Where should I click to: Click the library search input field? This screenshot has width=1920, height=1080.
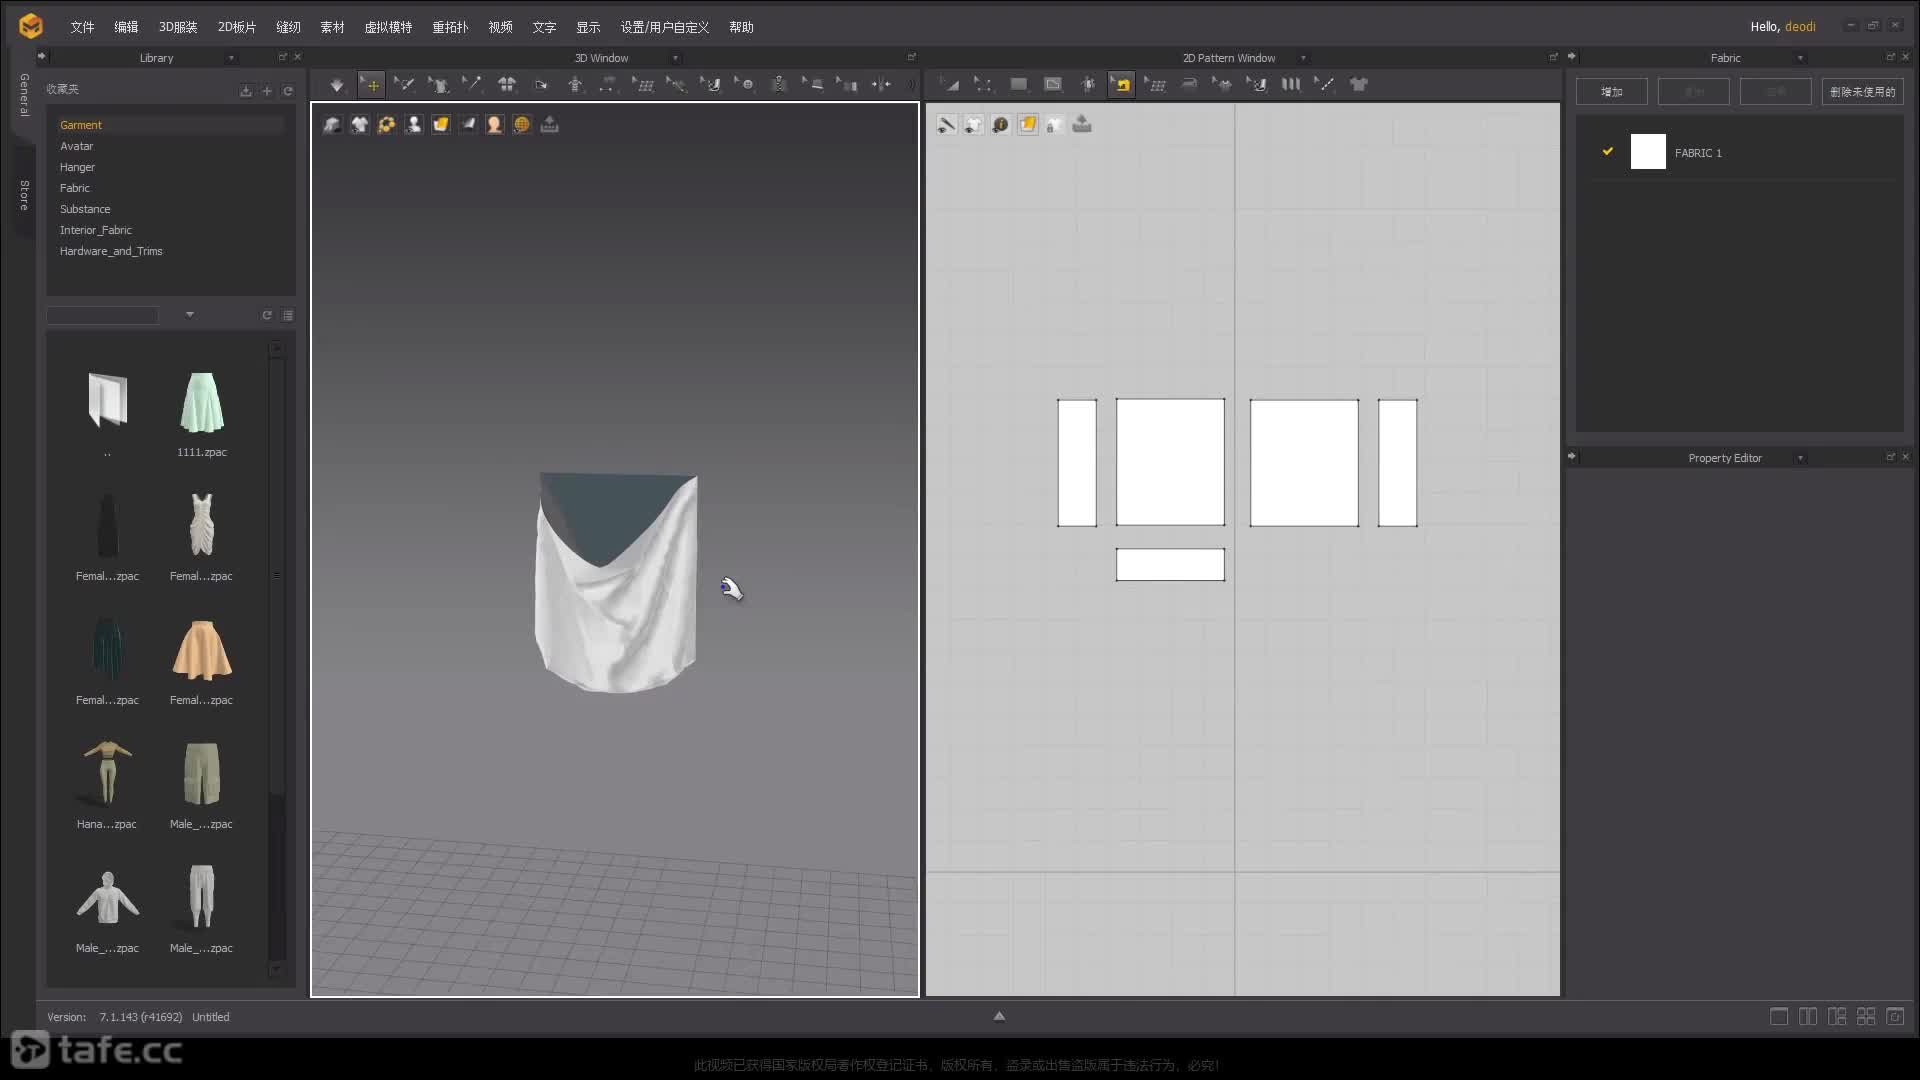102,315
